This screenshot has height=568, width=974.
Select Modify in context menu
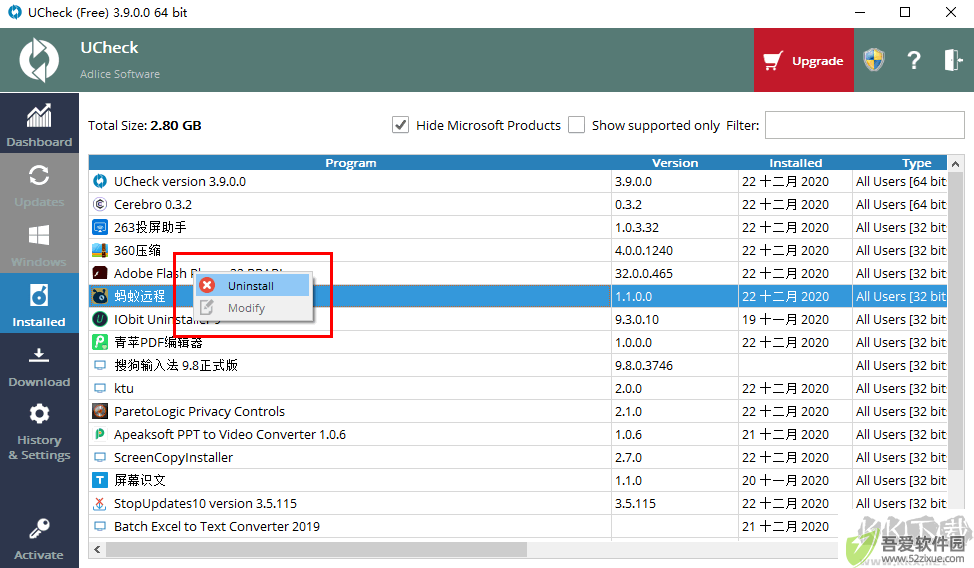pyautogui.click(x=252, y=308)
